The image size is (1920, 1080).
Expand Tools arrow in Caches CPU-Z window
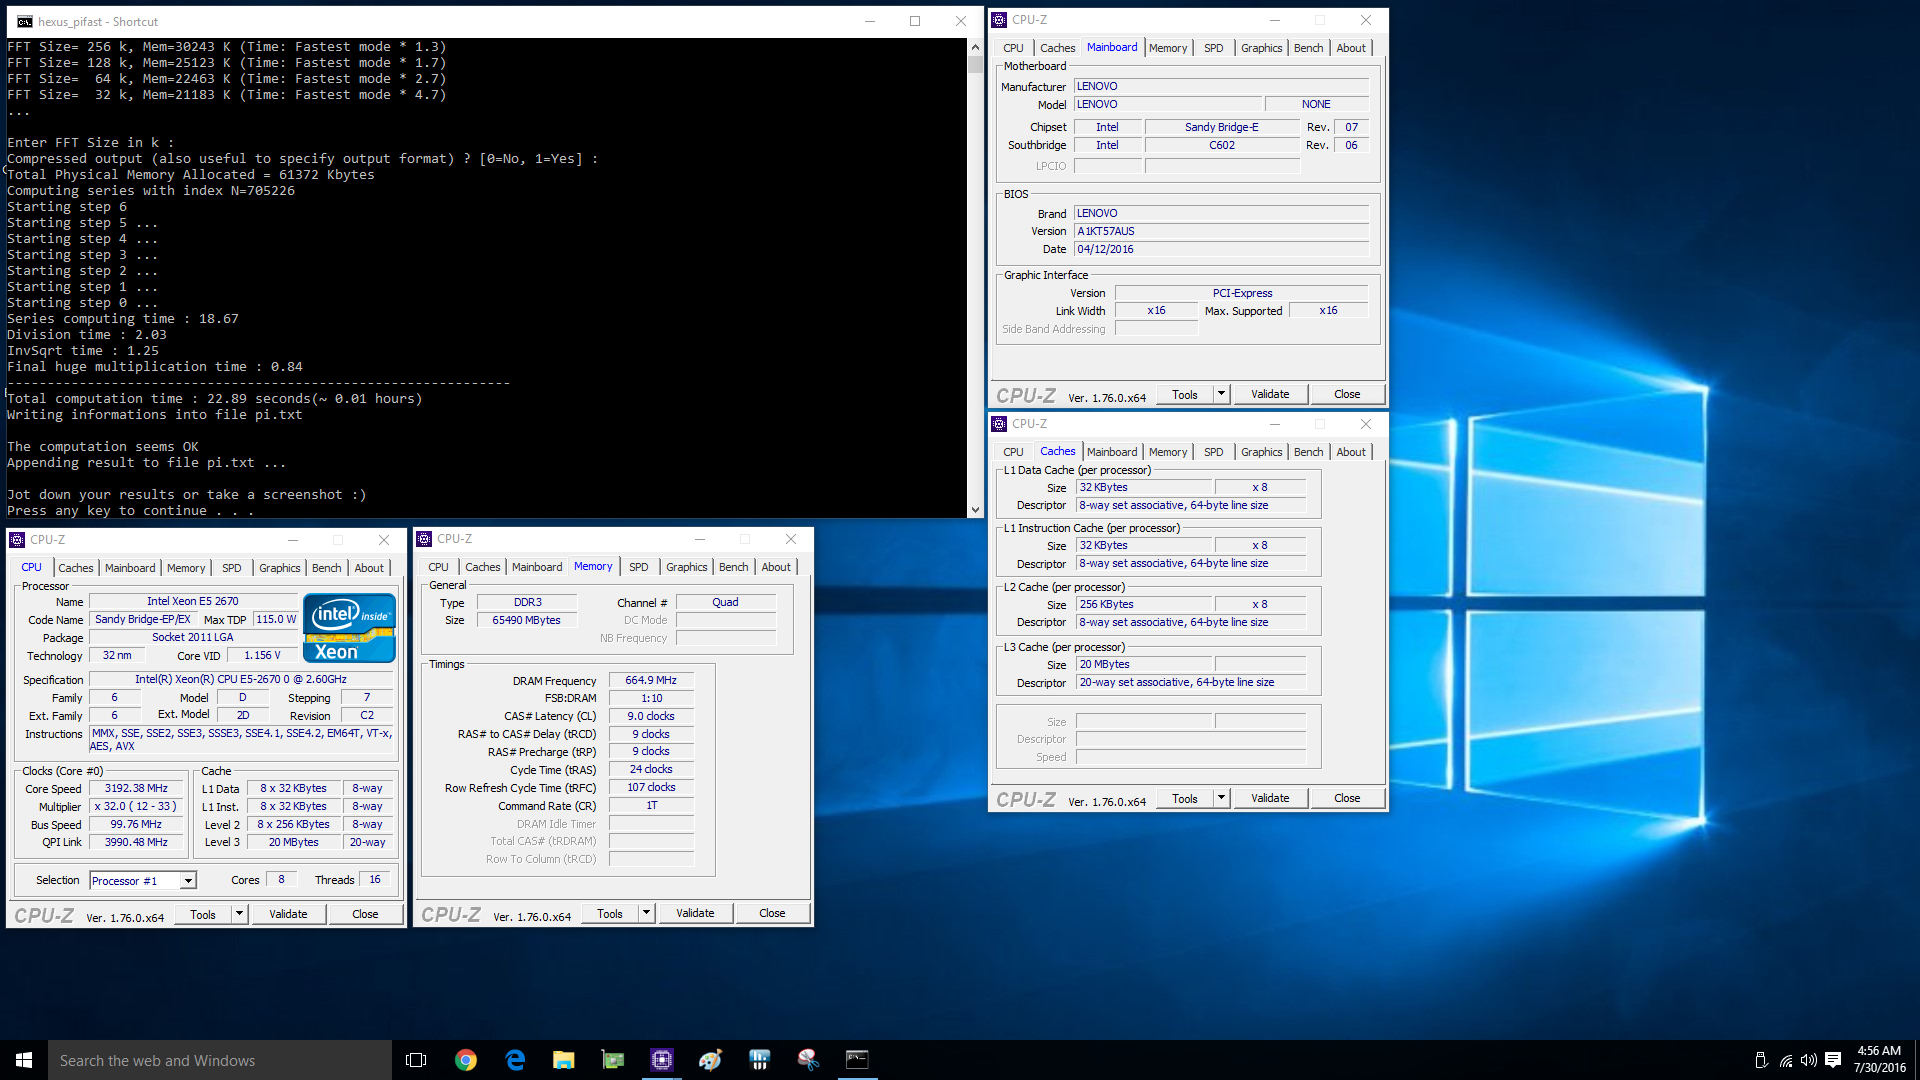click(x=1221, y=798)
